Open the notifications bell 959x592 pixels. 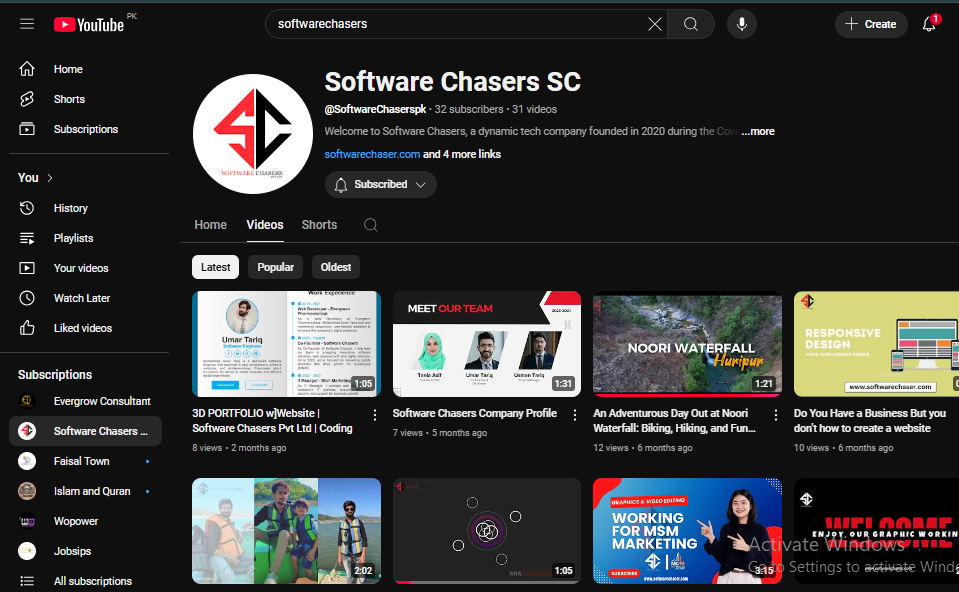click(x=929, y=25)
